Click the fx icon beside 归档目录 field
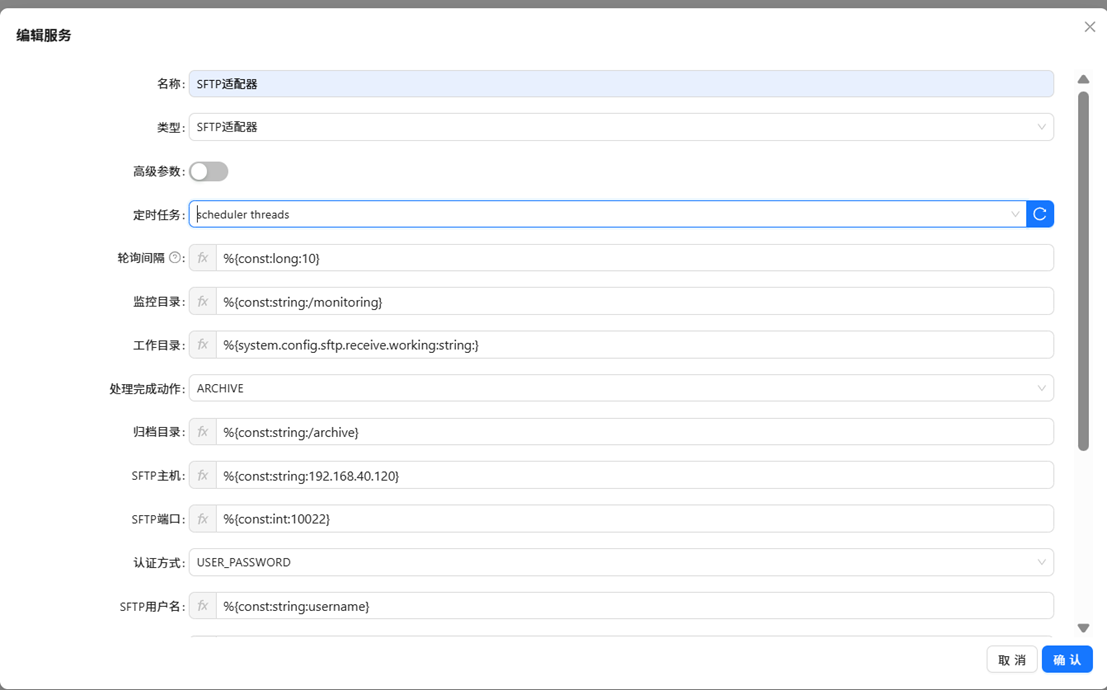This screenshot has height=690, width=1107. click(203, 432)
